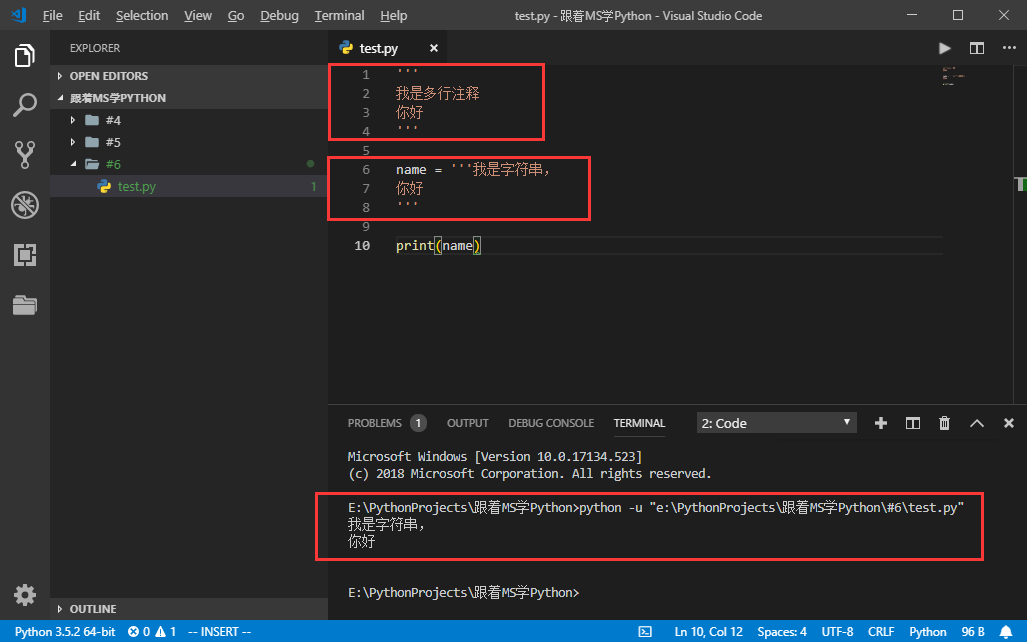Change the UTF-8 file encoding
This screenshot has height=642, width=1027.
pyautogui.click(x=836, y=632)
